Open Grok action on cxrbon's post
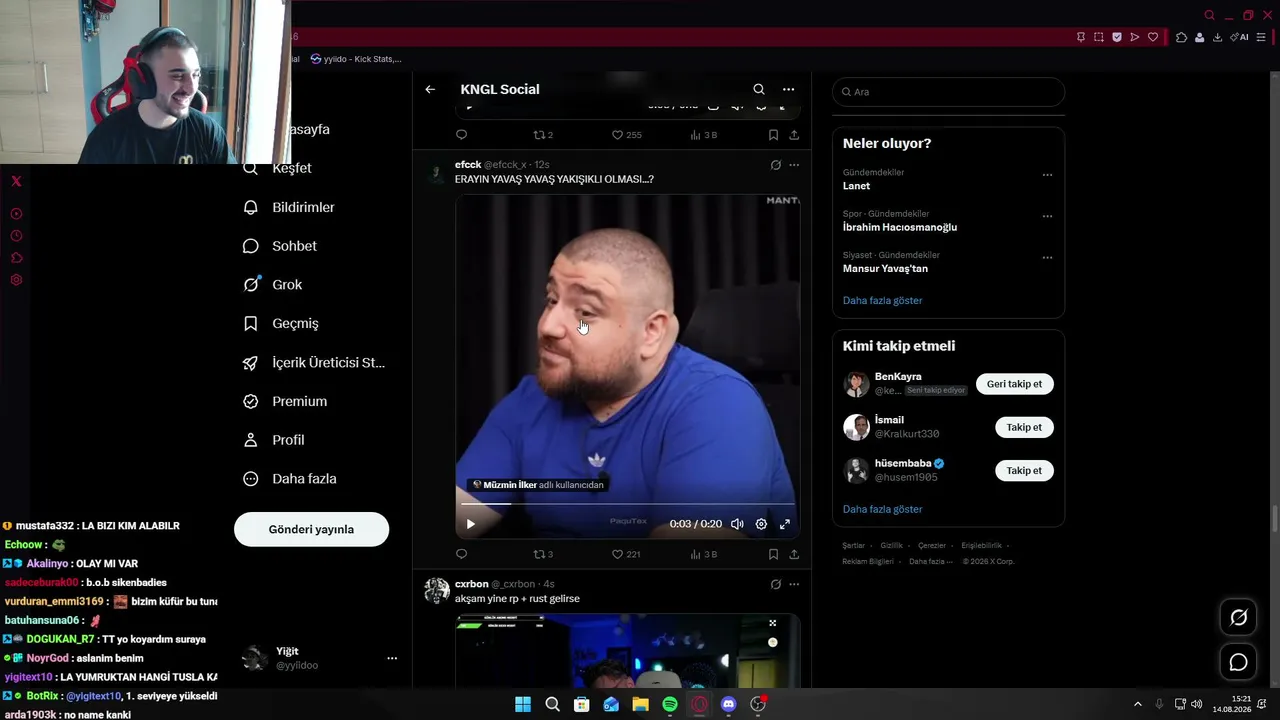The height and width of the screenshot is (720, 1280). (775, 584)
